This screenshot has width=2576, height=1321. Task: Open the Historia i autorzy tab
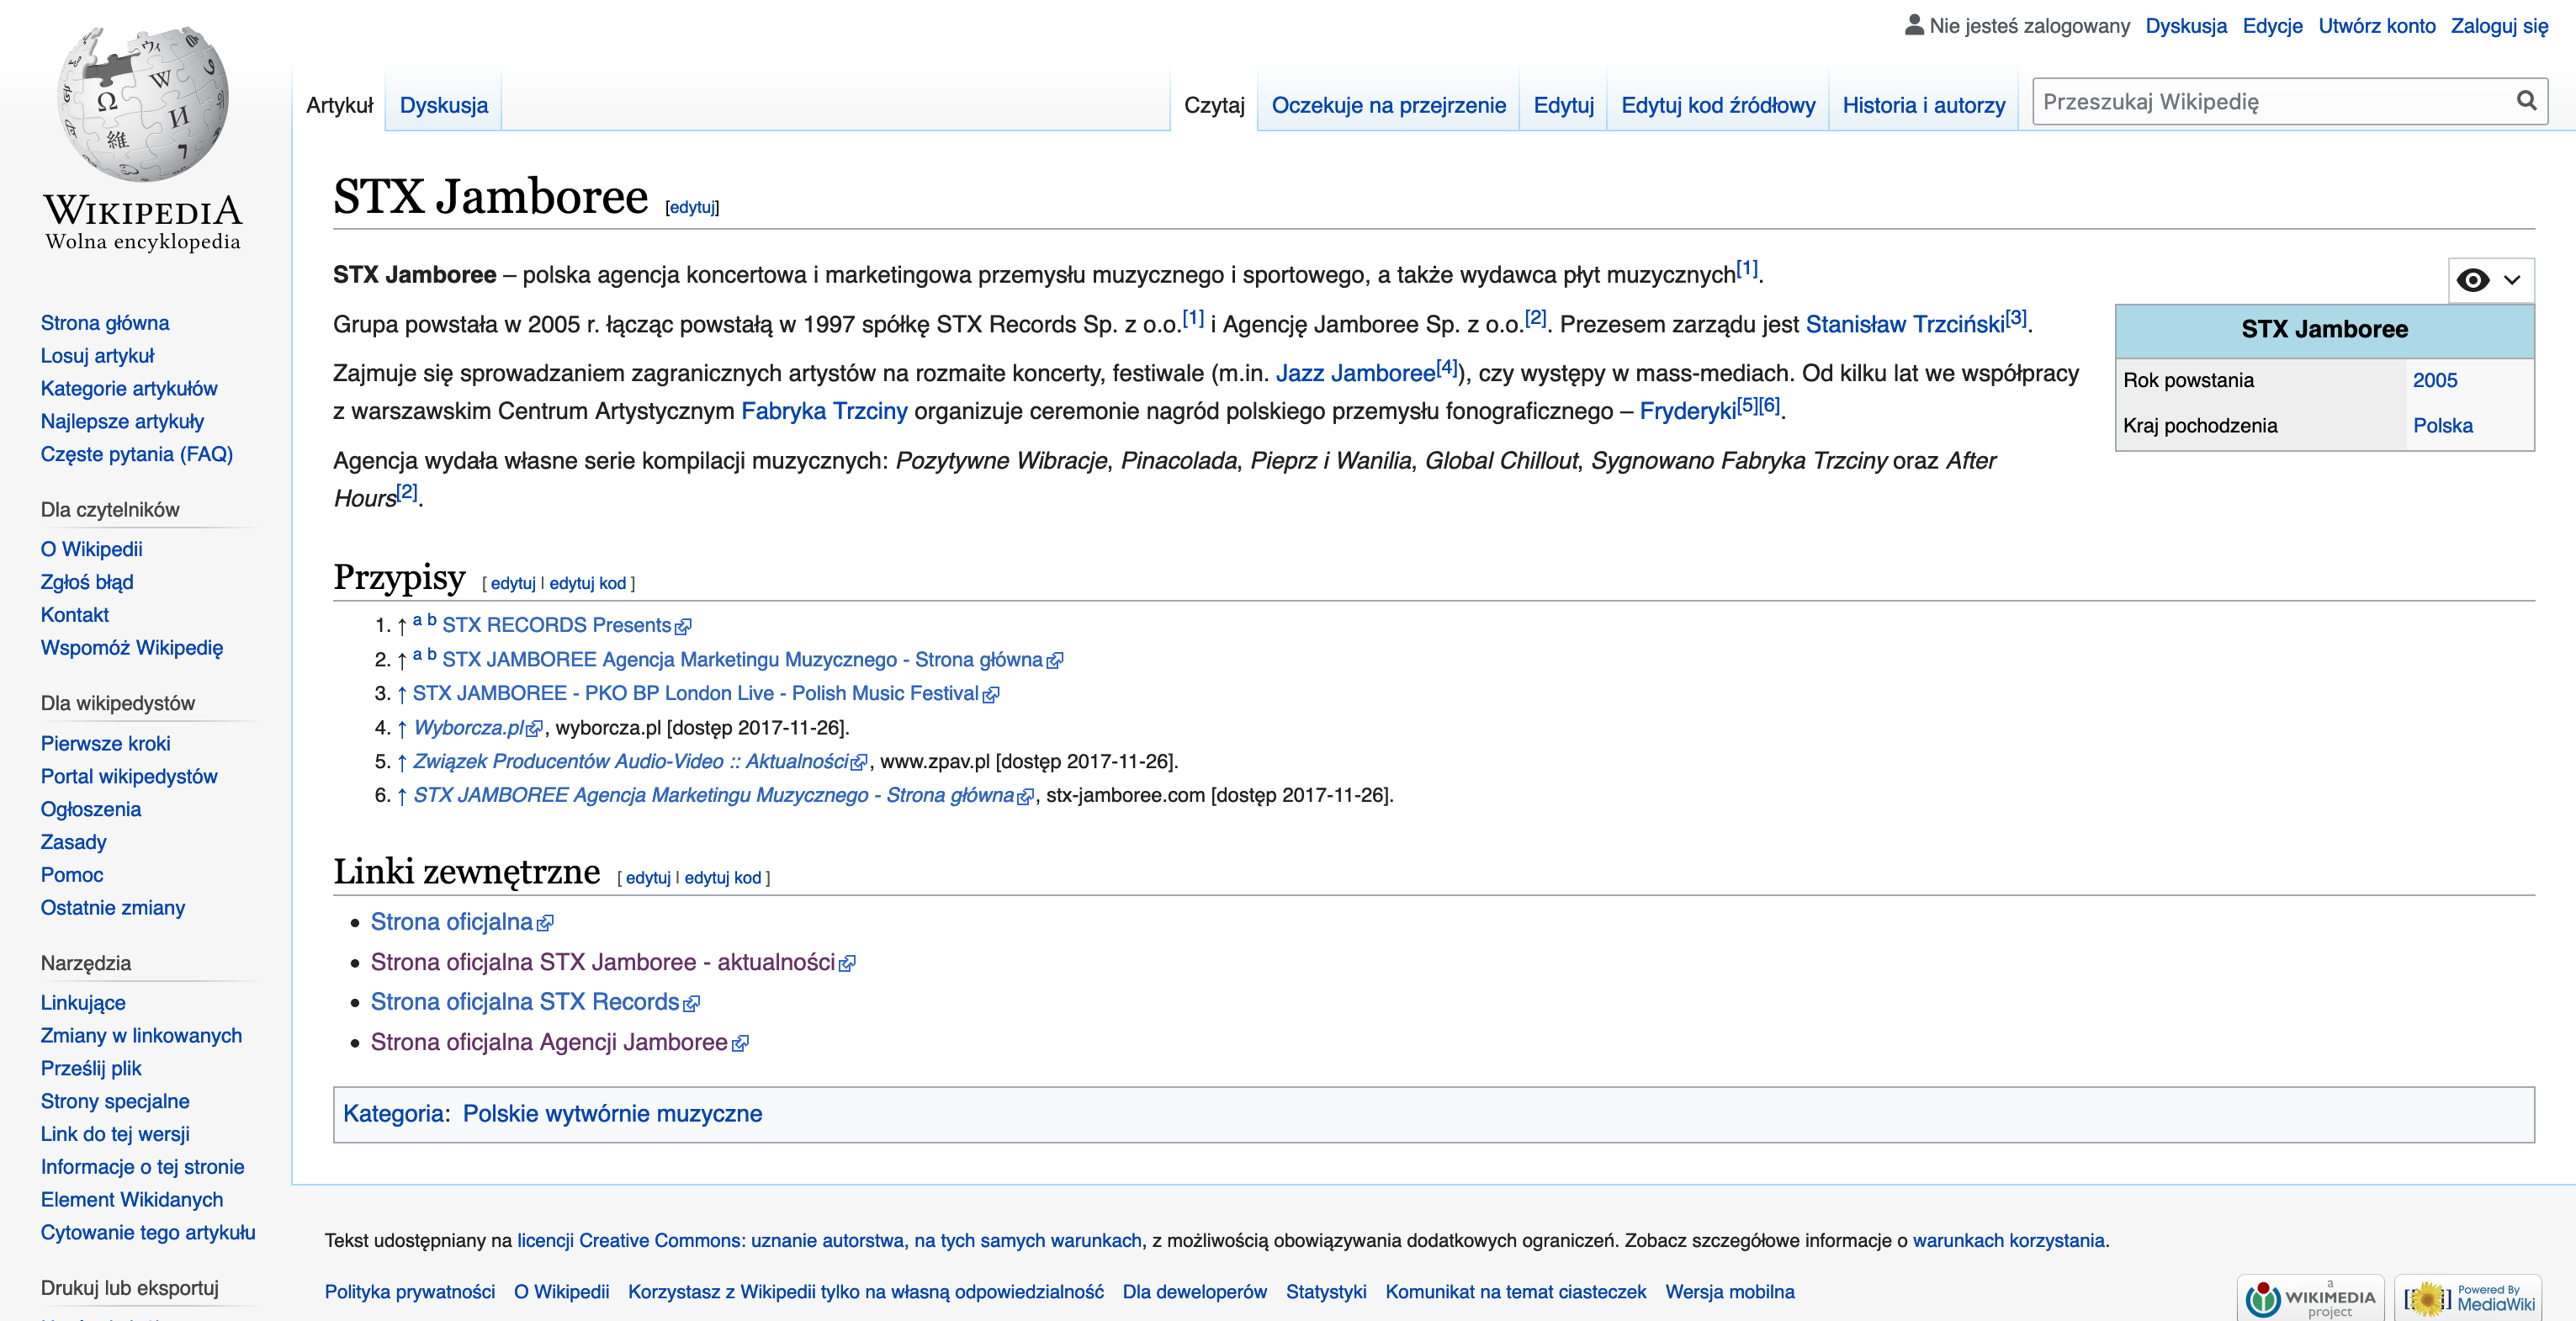click(x=1923, y=105)
